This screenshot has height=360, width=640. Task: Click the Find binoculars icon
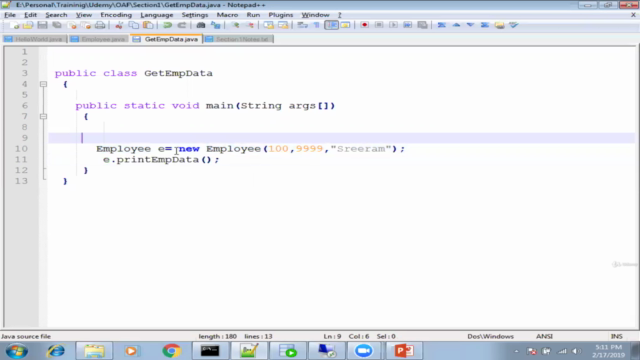[x=201, y=25]
